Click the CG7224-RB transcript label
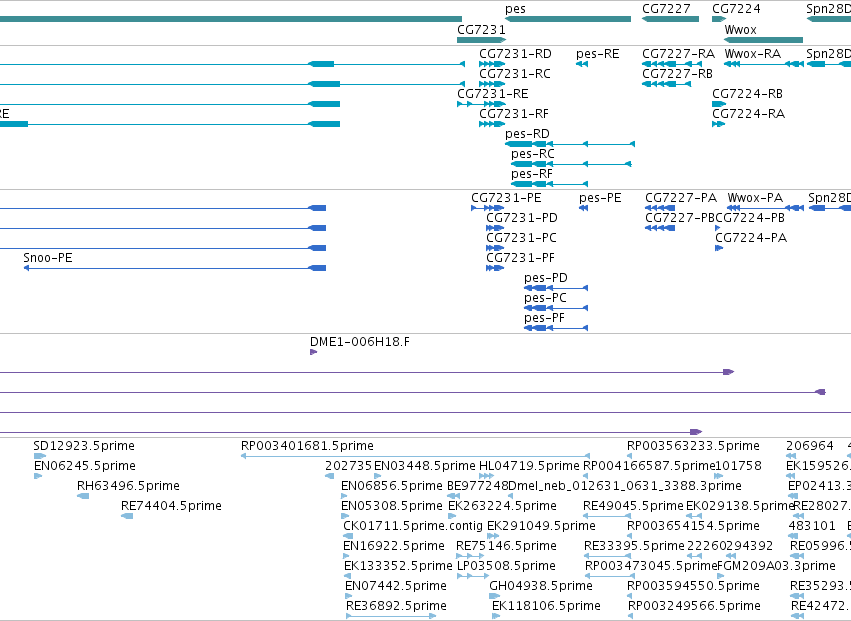This screenshot has height=621, width=851. (747, 94)
